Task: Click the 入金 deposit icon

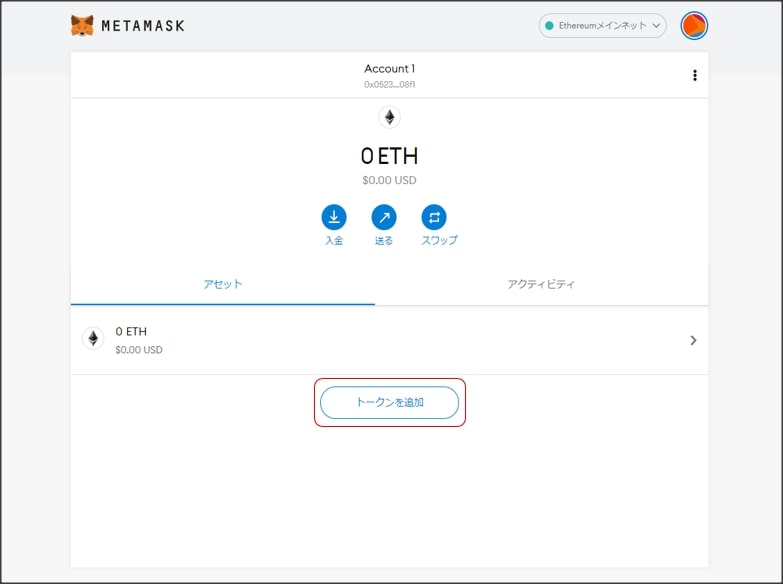Action: (x=334, y=217)
